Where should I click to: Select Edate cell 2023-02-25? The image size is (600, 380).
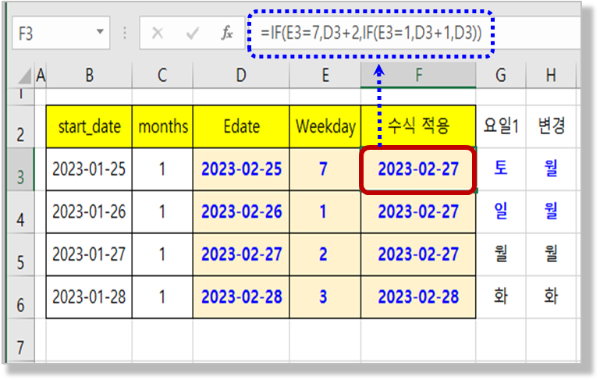coord(241,169)
